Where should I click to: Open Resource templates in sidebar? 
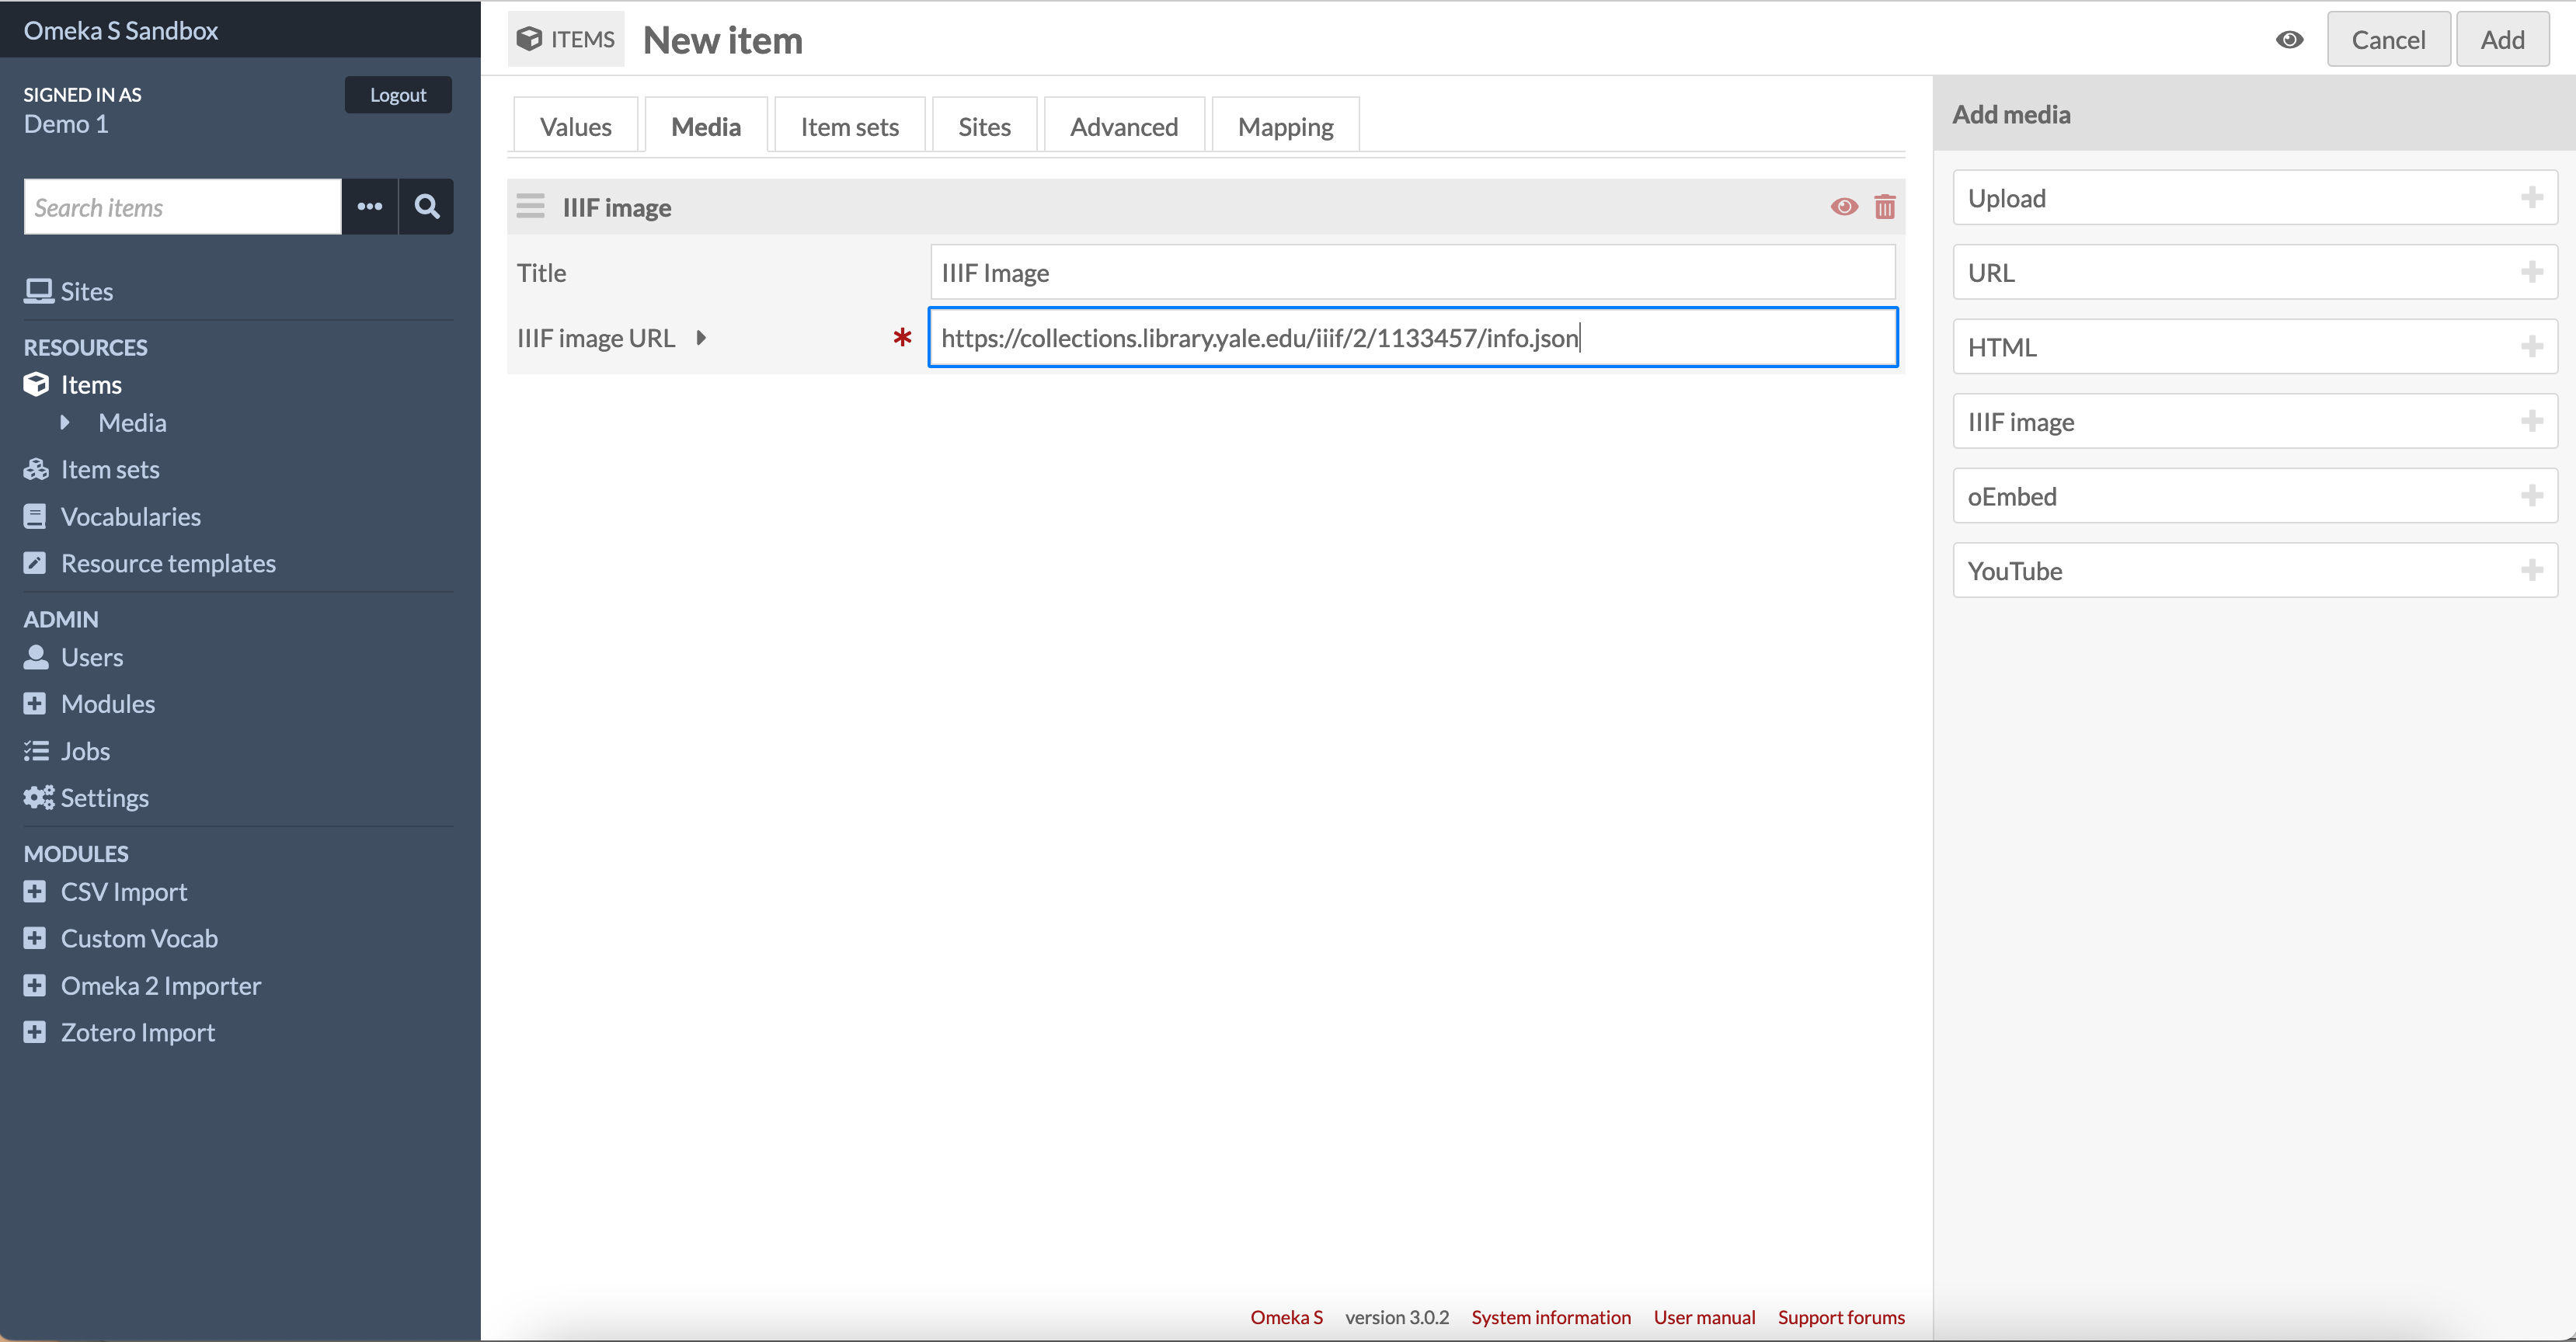pos(150,563)
